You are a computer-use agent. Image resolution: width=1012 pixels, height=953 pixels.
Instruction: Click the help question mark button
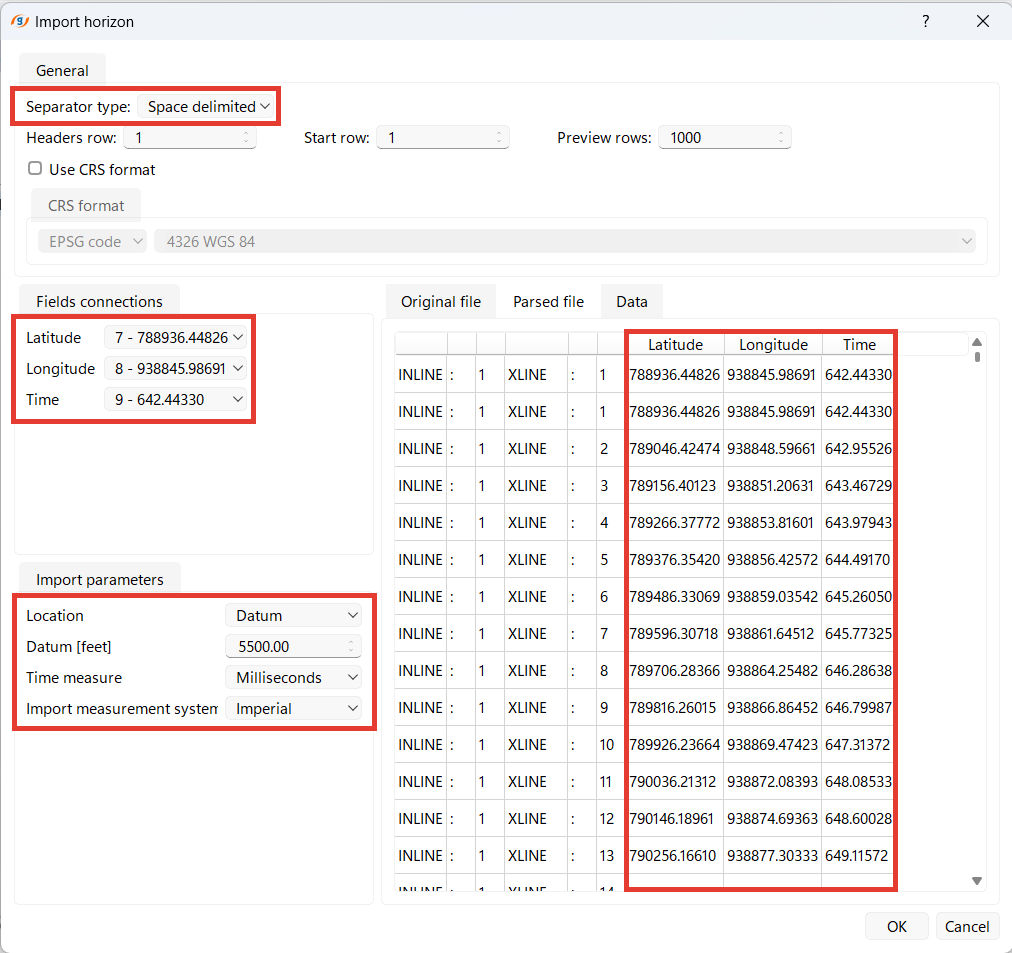point(926,21)
